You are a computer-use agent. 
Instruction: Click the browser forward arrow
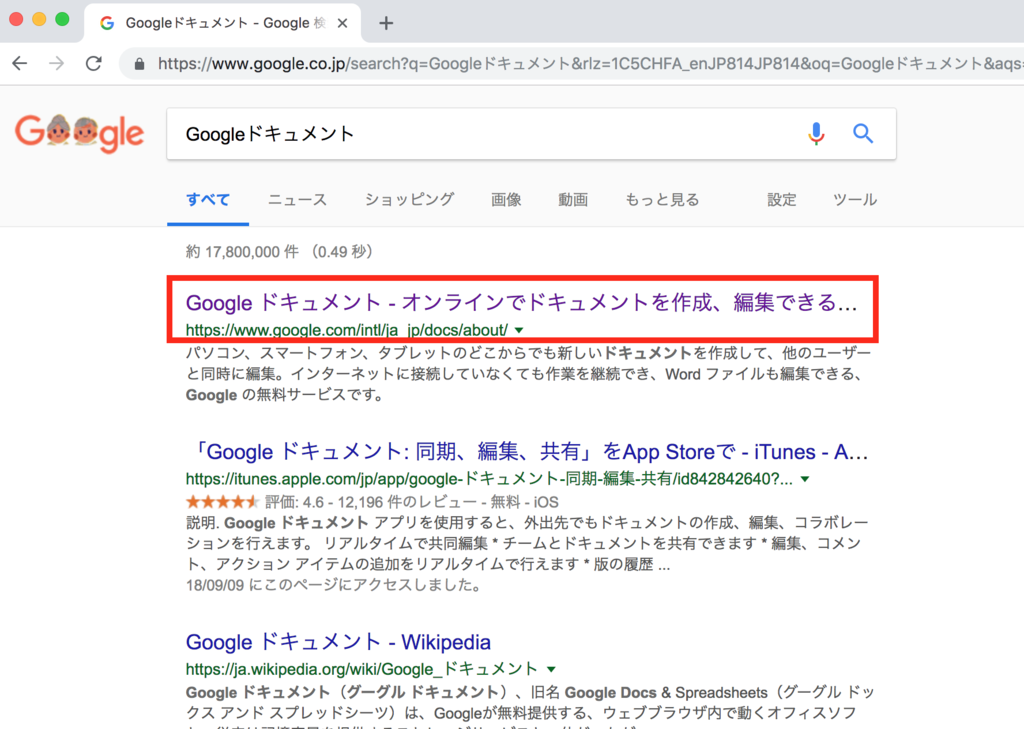(x=57, y=63)
